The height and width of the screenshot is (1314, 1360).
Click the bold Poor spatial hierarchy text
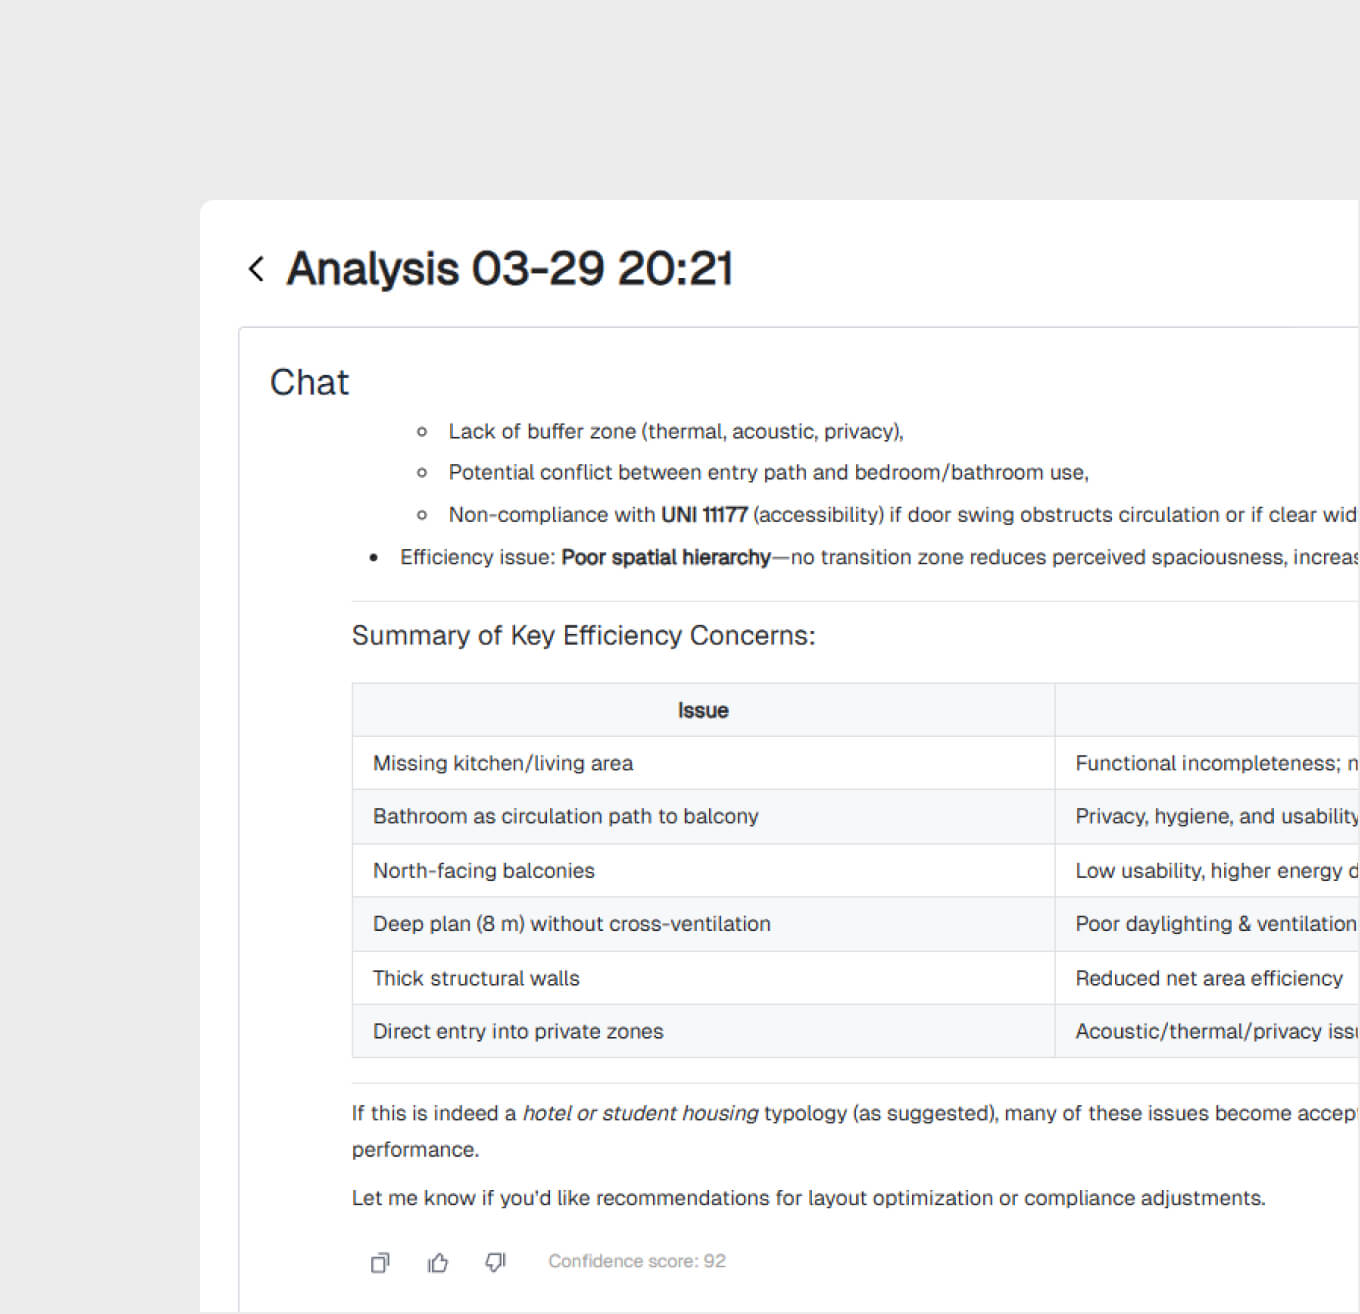(665, 557)
